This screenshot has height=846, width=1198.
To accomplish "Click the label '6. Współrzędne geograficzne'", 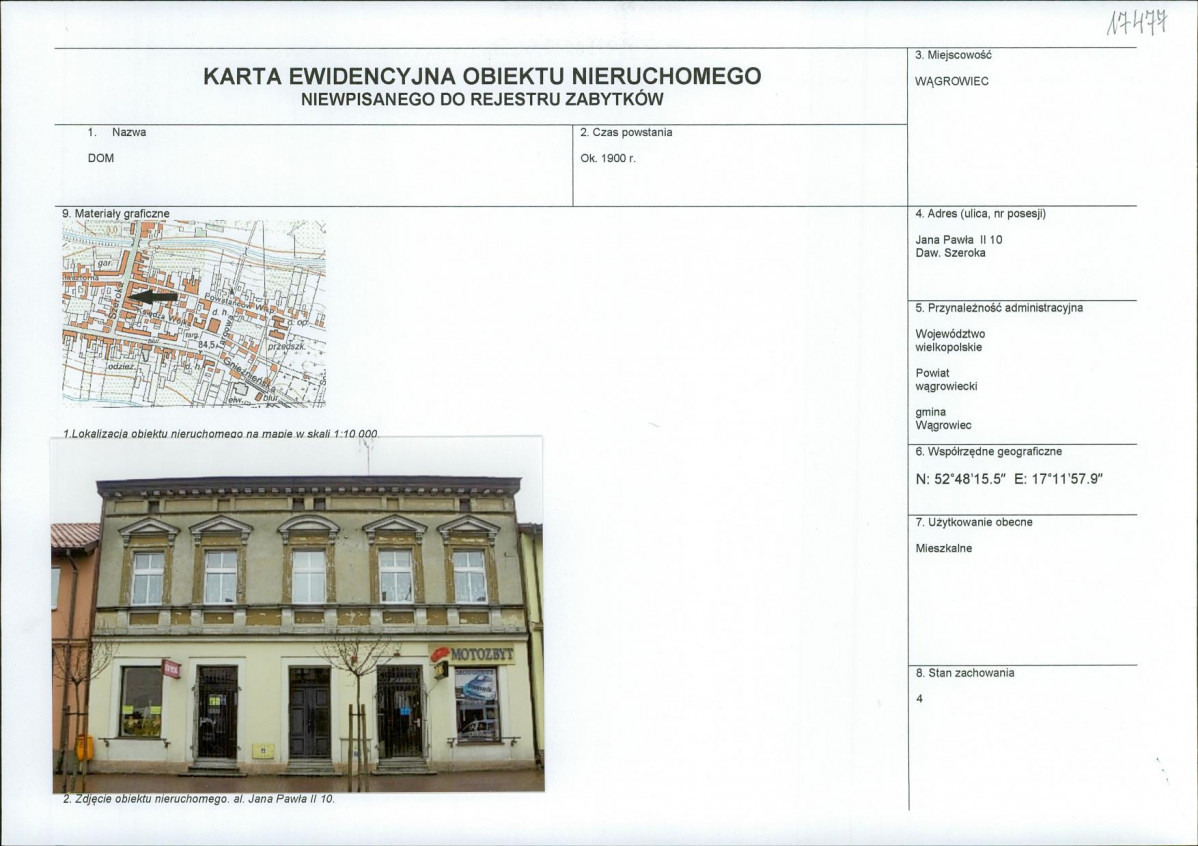I will pyautogui.click(x=989, y=452).
